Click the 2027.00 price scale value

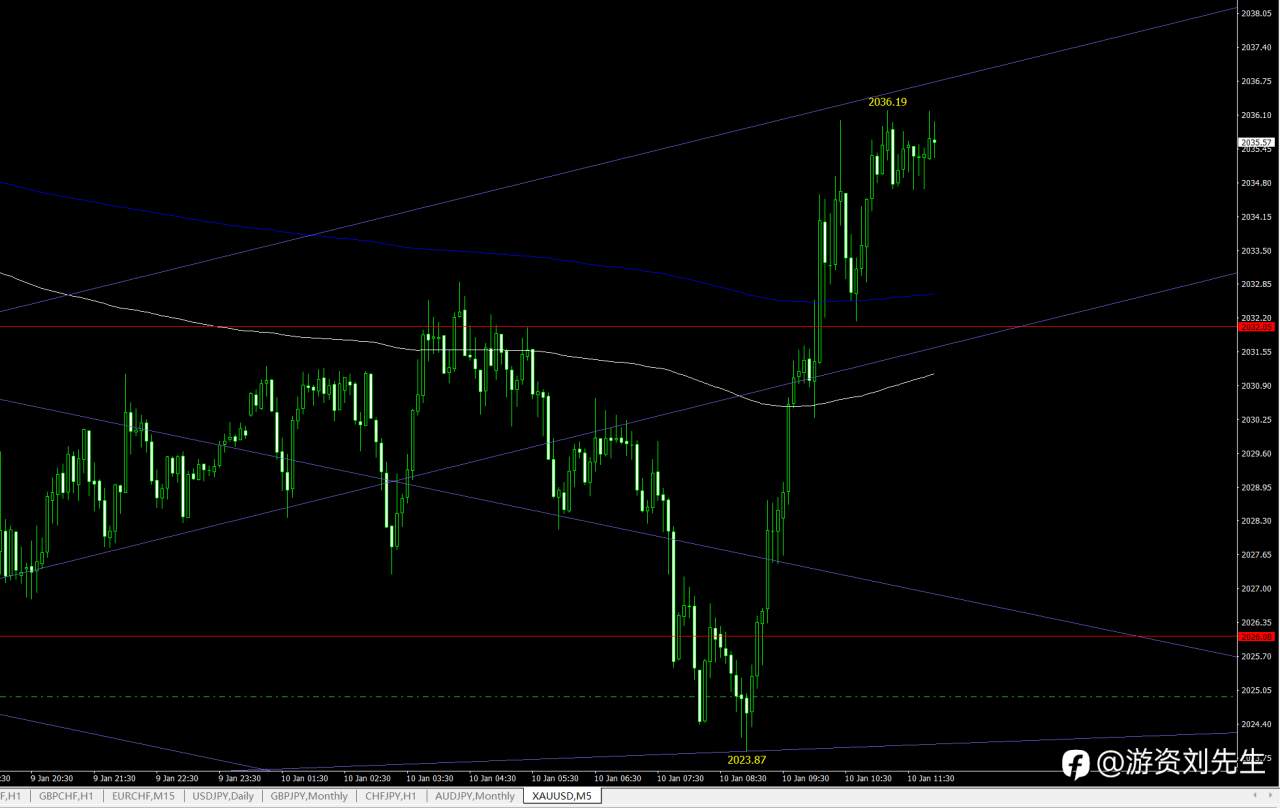(x=1256, y=589)
